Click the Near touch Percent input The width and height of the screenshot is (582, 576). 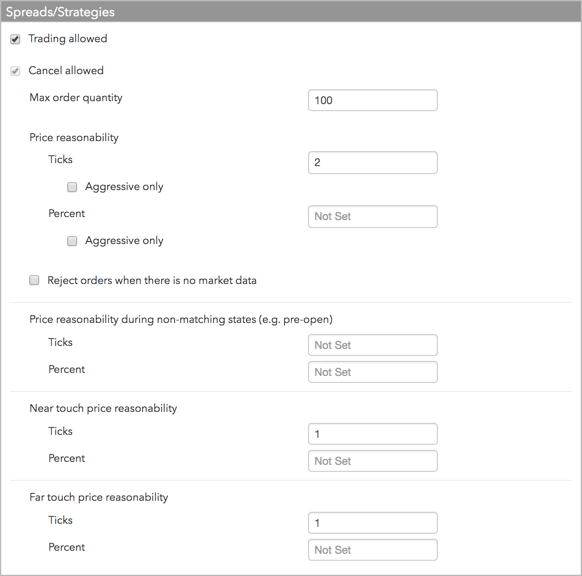373,461
